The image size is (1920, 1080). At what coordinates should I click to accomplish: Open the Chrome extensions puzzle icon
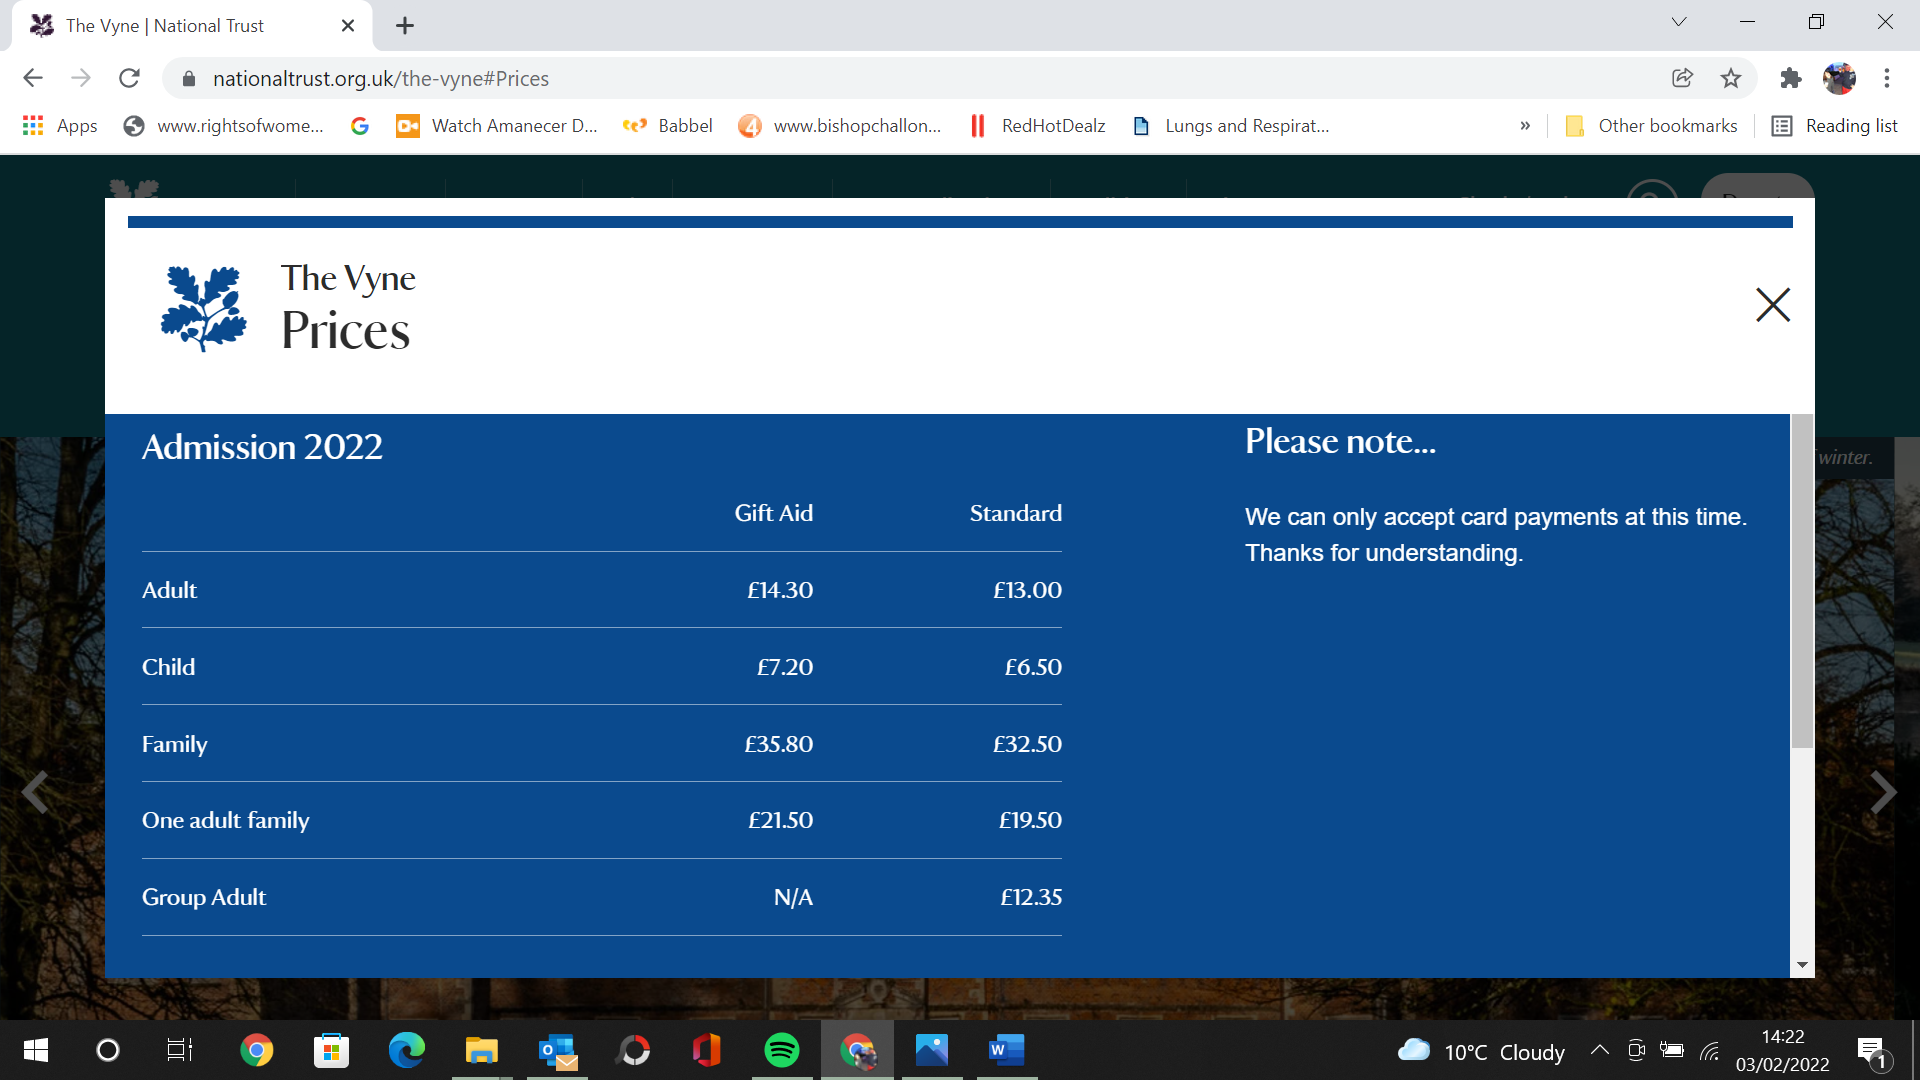point(1791,78)
